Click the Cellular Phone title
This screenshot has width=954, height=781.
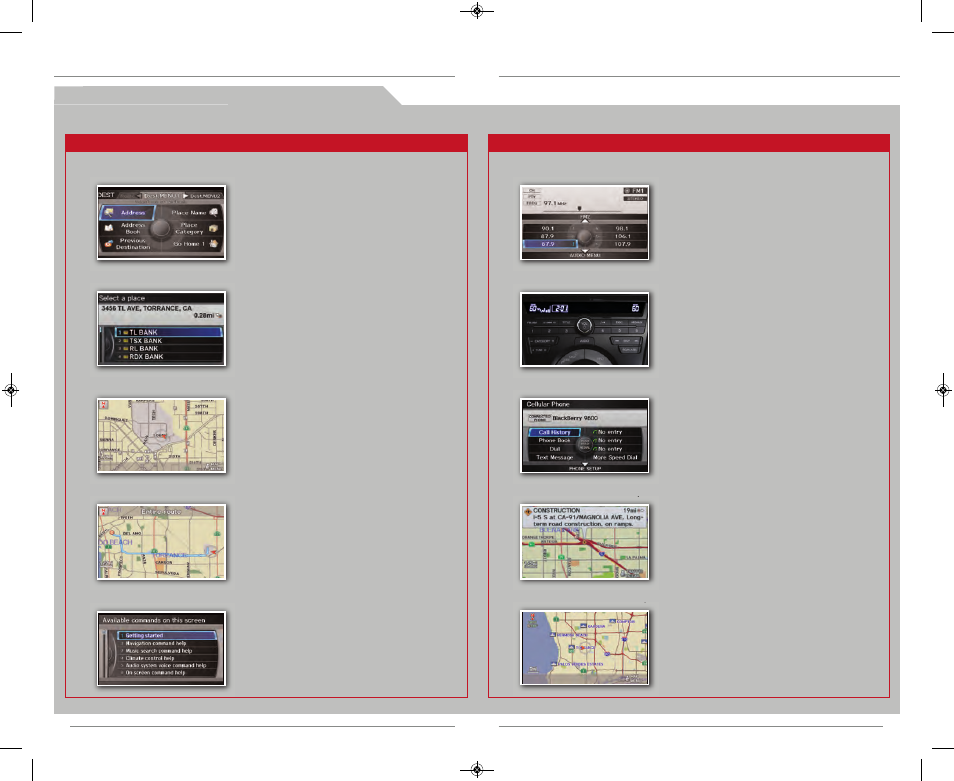(548, 404)
